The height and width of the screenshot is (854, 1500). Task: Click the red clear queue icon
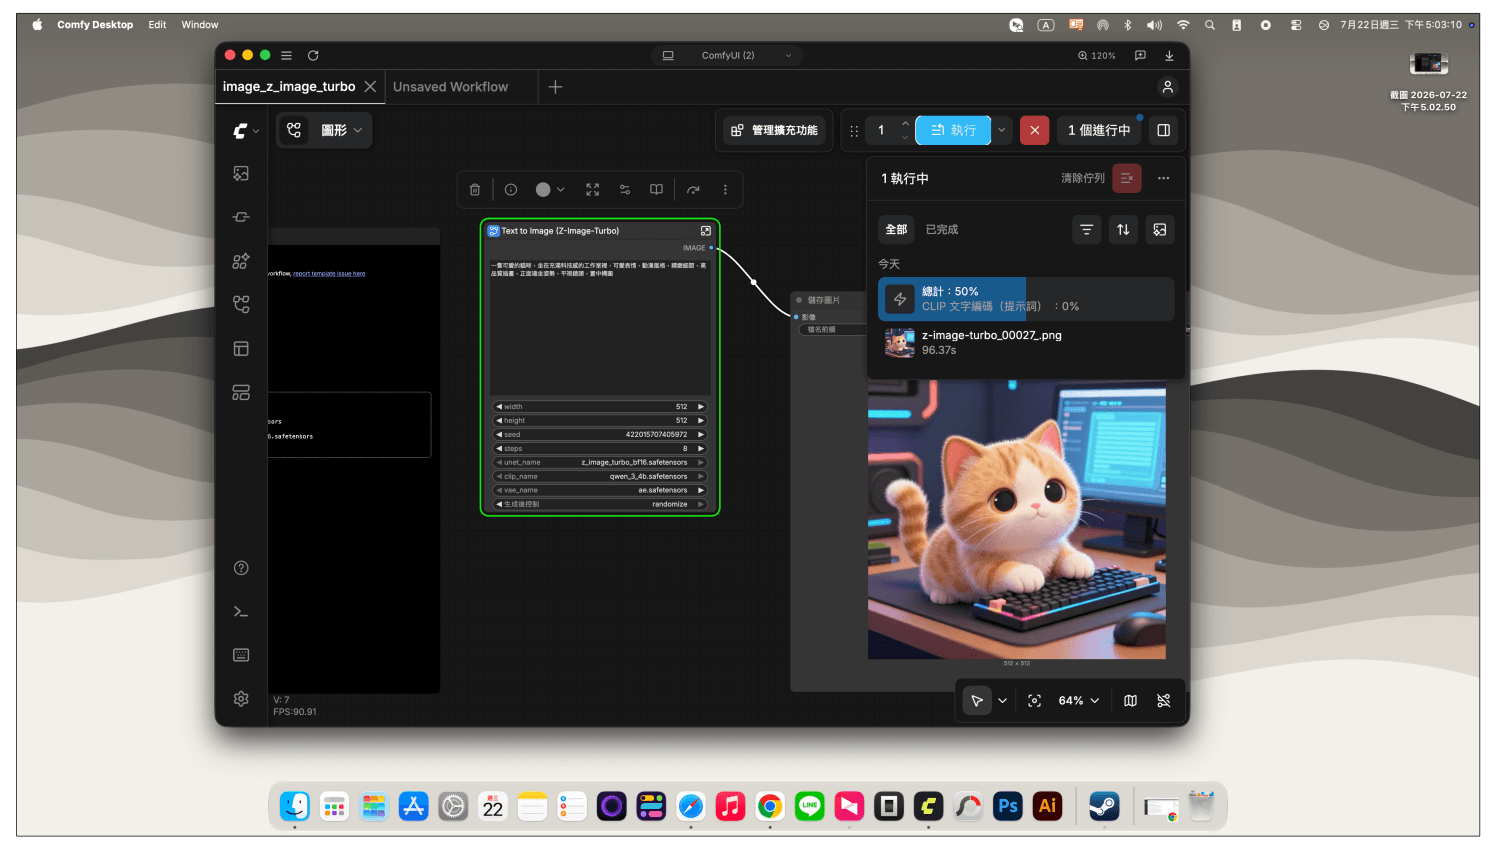(1127, 178)
